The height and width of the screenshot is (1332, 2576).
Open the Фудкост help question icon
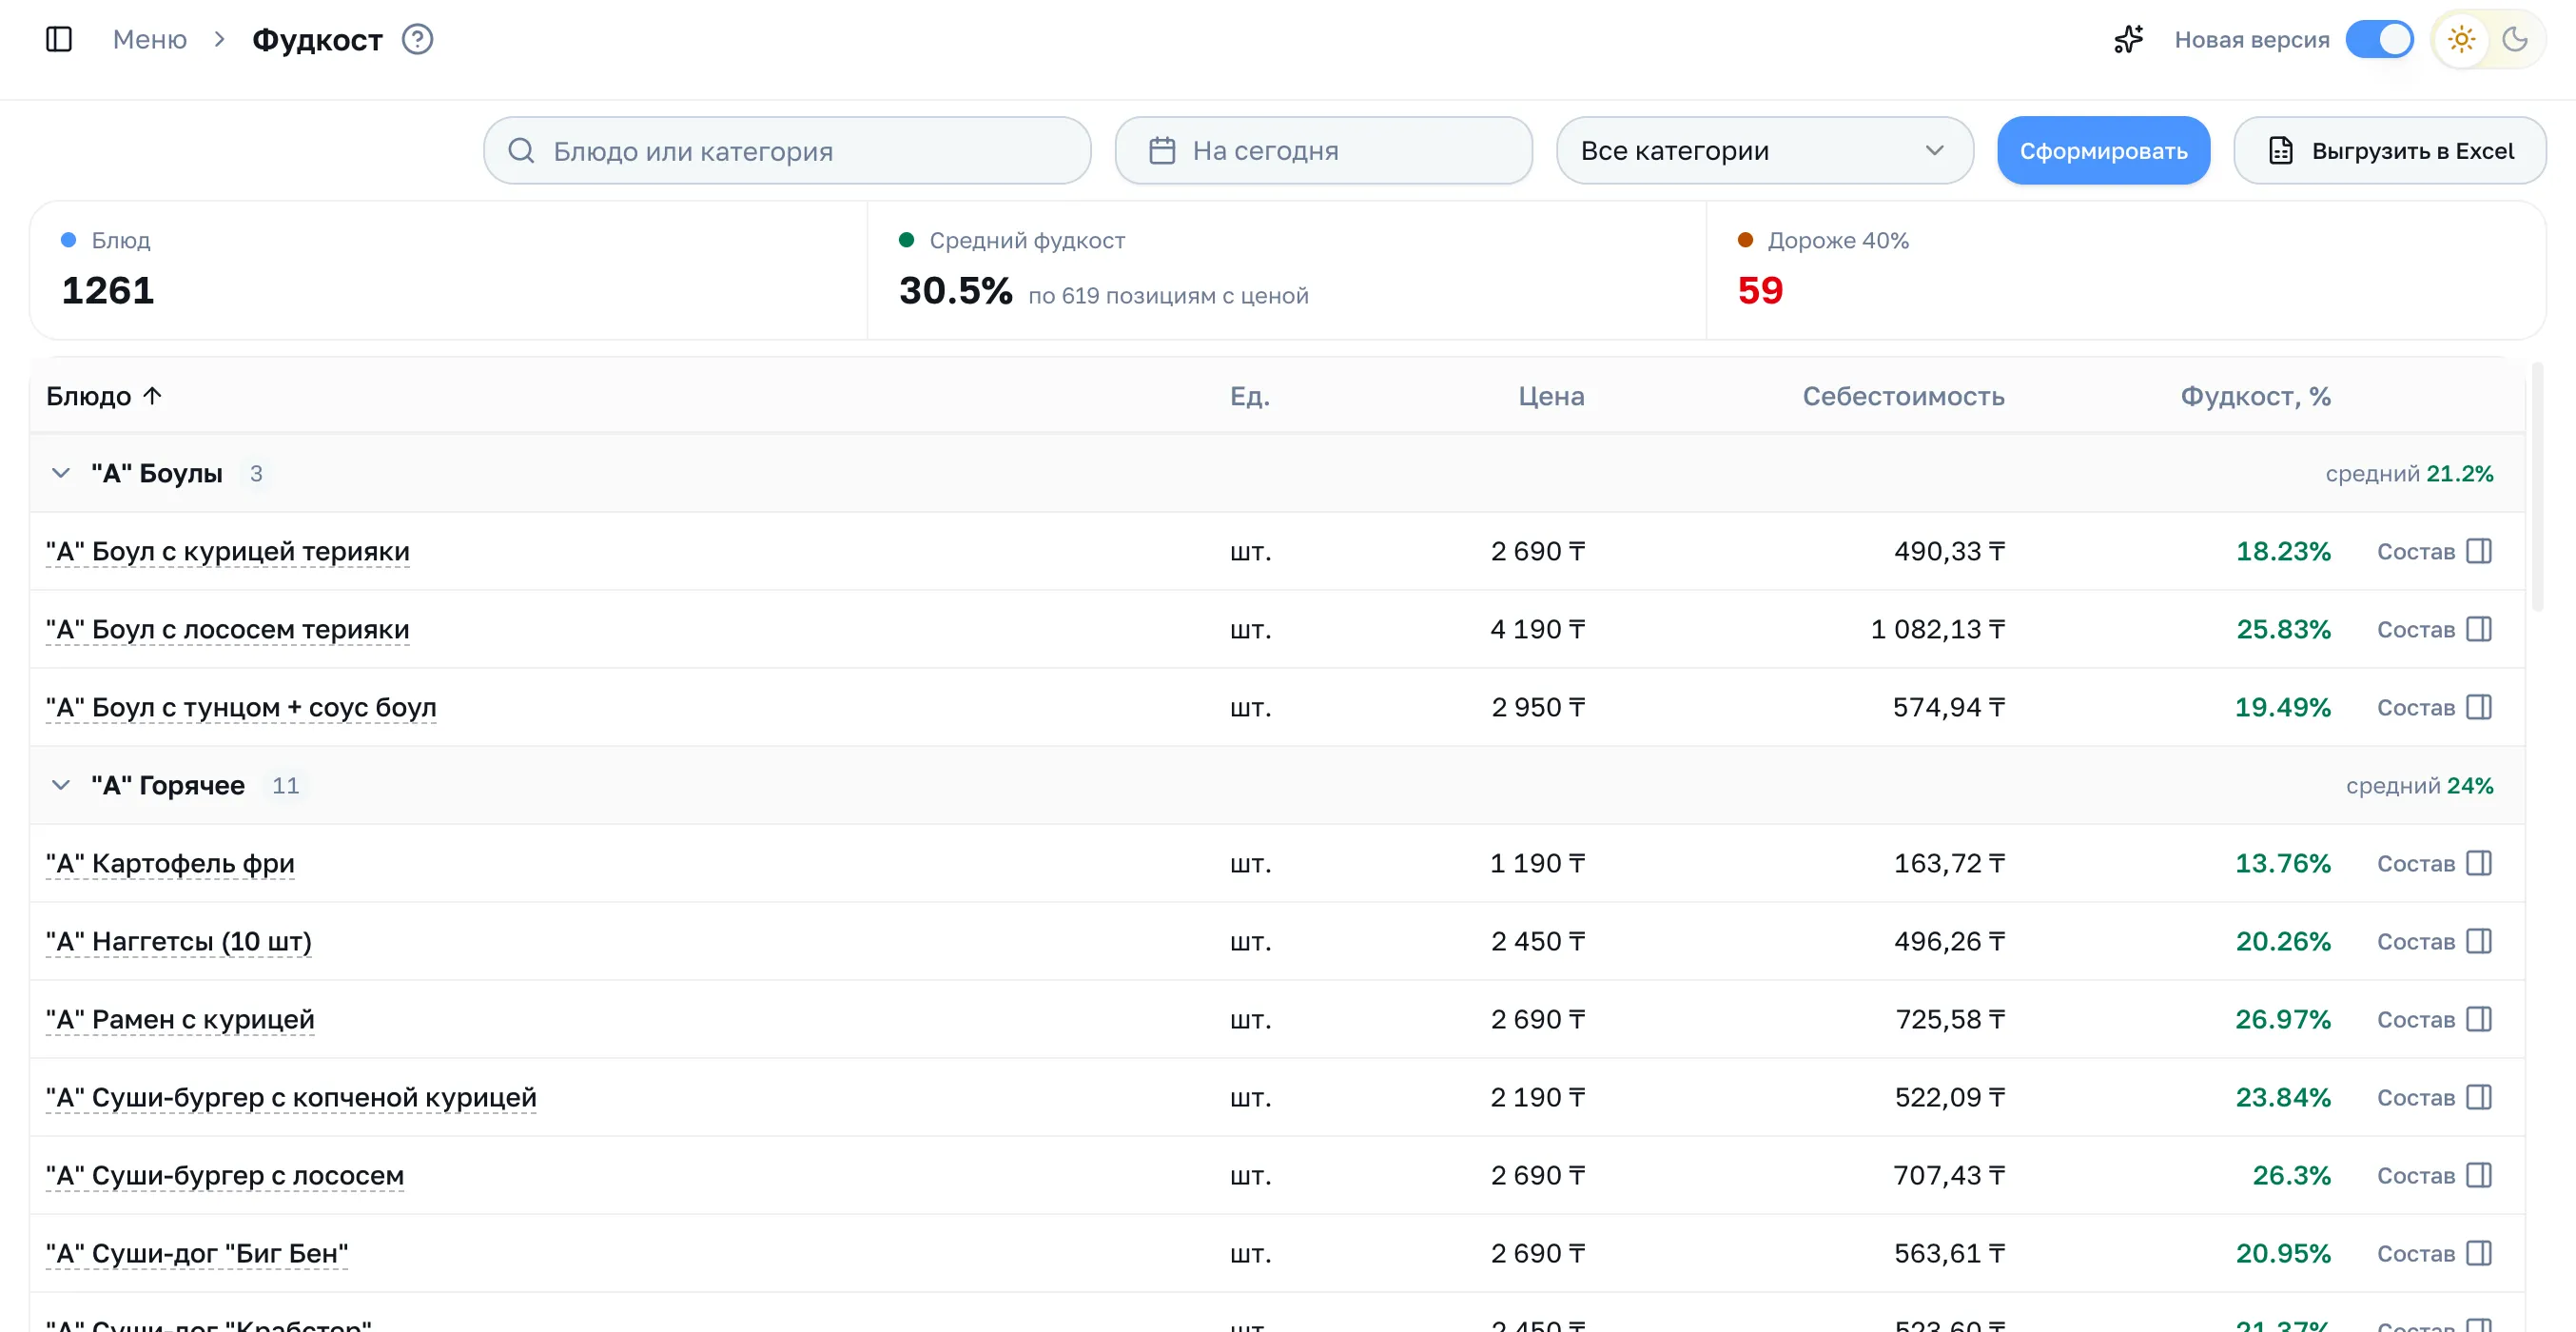click(x=417, y=40)
